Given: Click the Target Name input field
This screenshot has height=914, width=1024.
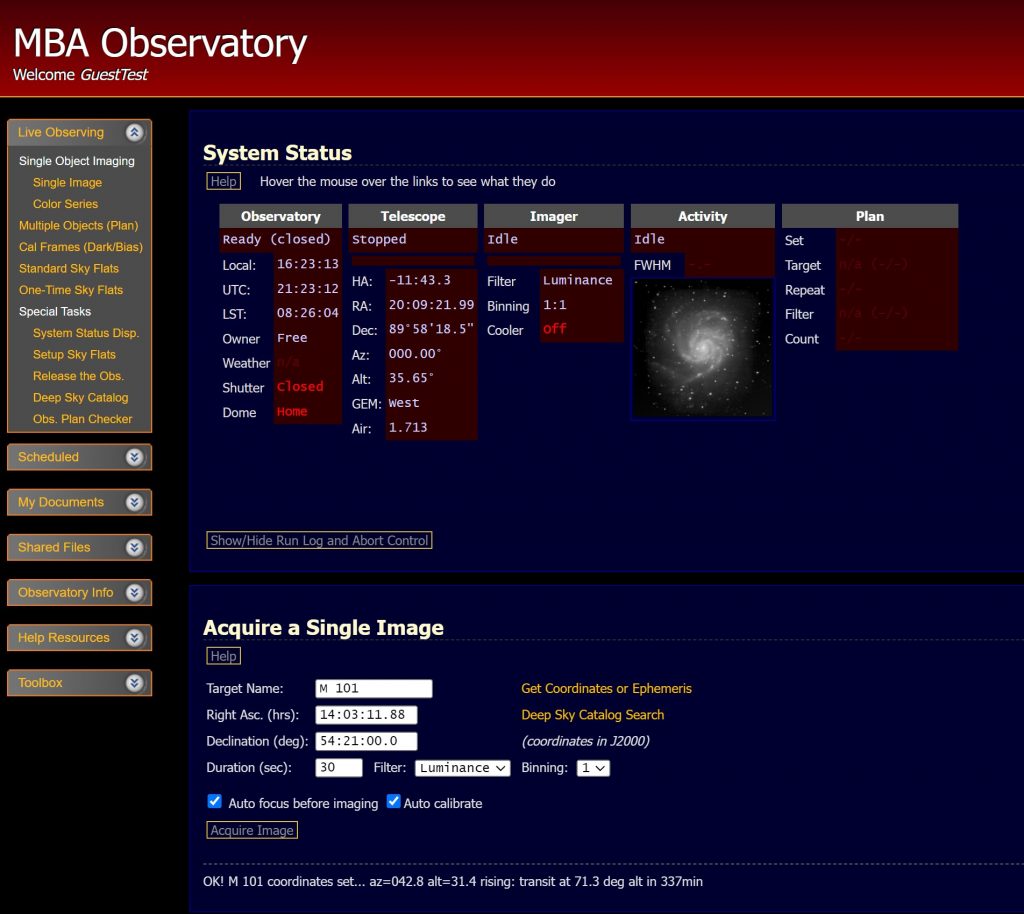Looking at the screenshot, I should coord(373,688).
